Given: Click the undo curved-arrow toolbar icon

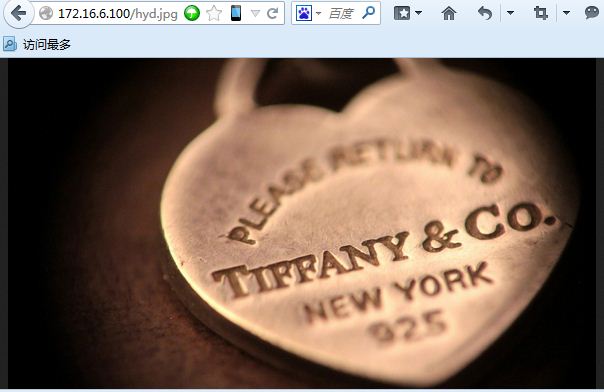Looking at the screenshot, I should pos(485,13).
